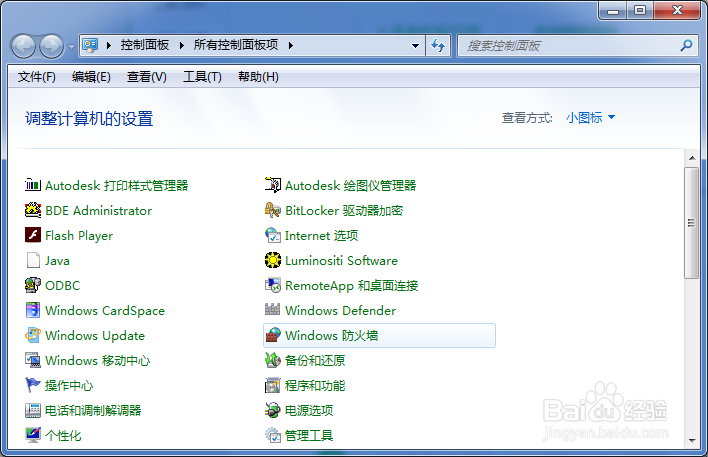Click the Autodesk 打印样式管理器 icon
Image resolution: width=708 pixels, height=457 pixels.
[x=33, y=185]
